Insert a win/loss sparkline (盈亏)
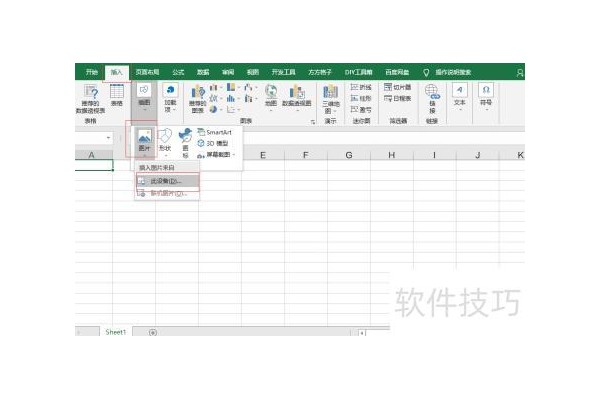The image size is (600, 400). tap(361, 109)
